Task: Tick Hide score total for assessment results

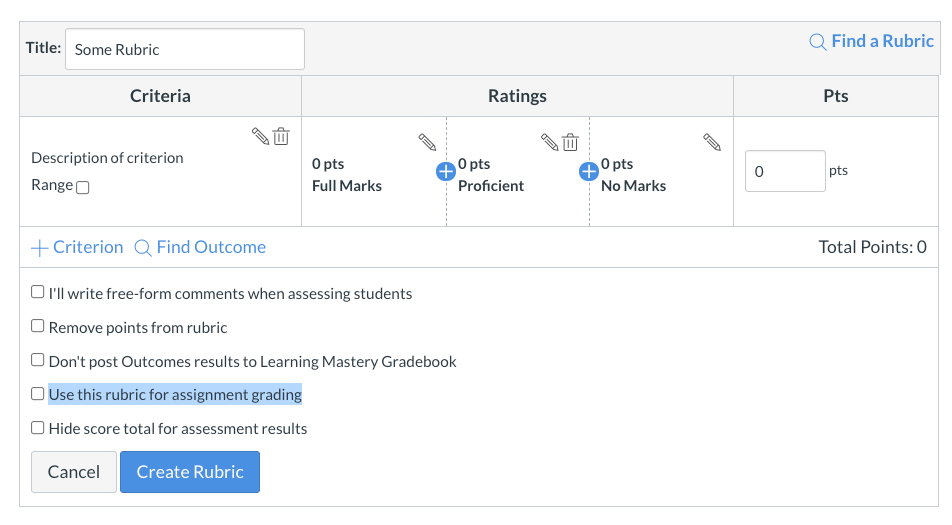Action: [38, 428]
